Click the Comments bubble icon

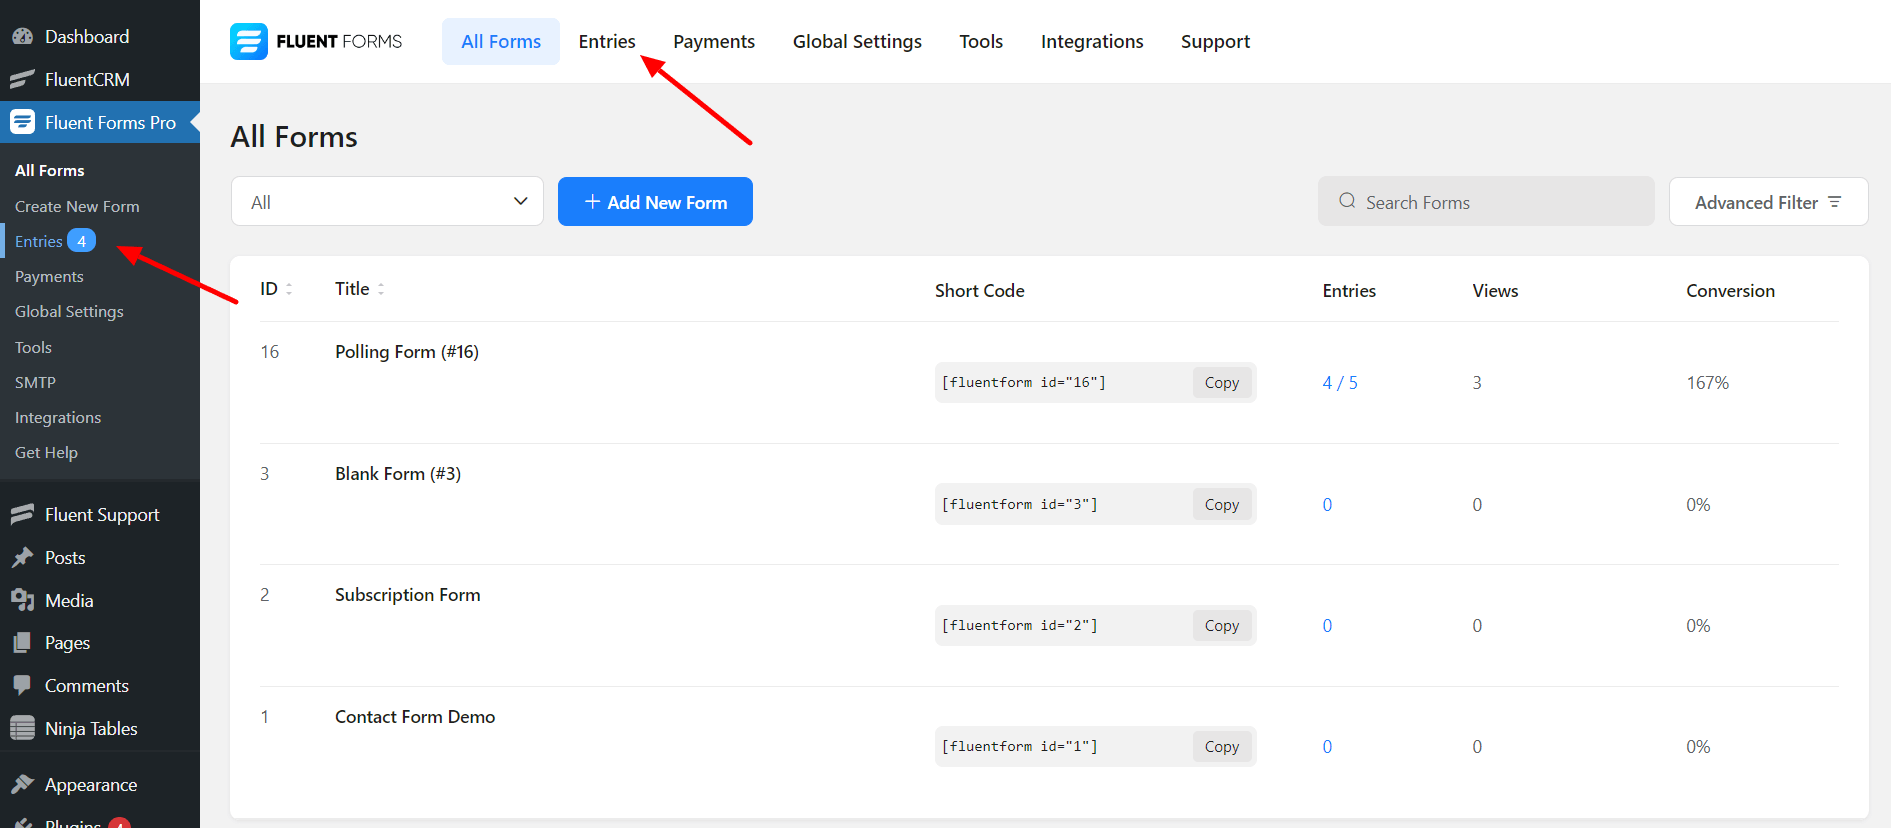coord(22,686)
